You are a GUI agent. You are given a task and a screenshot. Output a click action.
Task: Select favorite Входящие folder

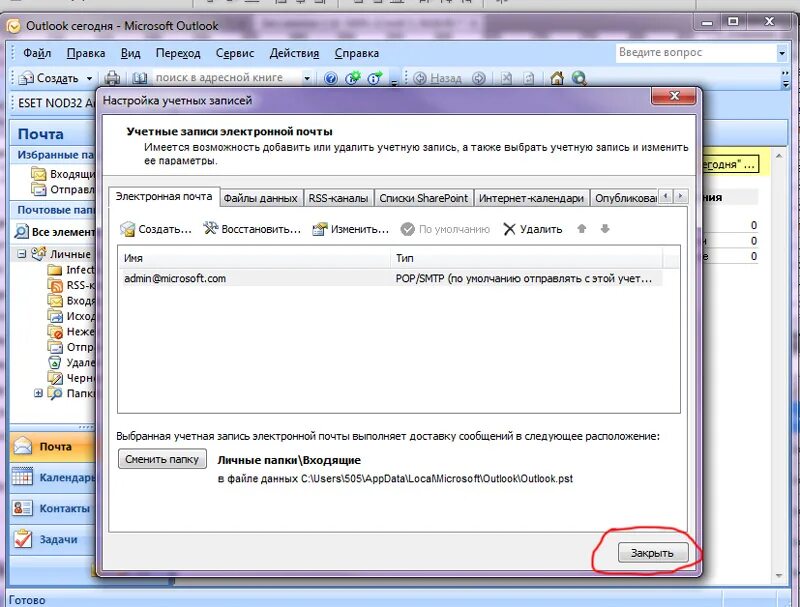point(63,174)
